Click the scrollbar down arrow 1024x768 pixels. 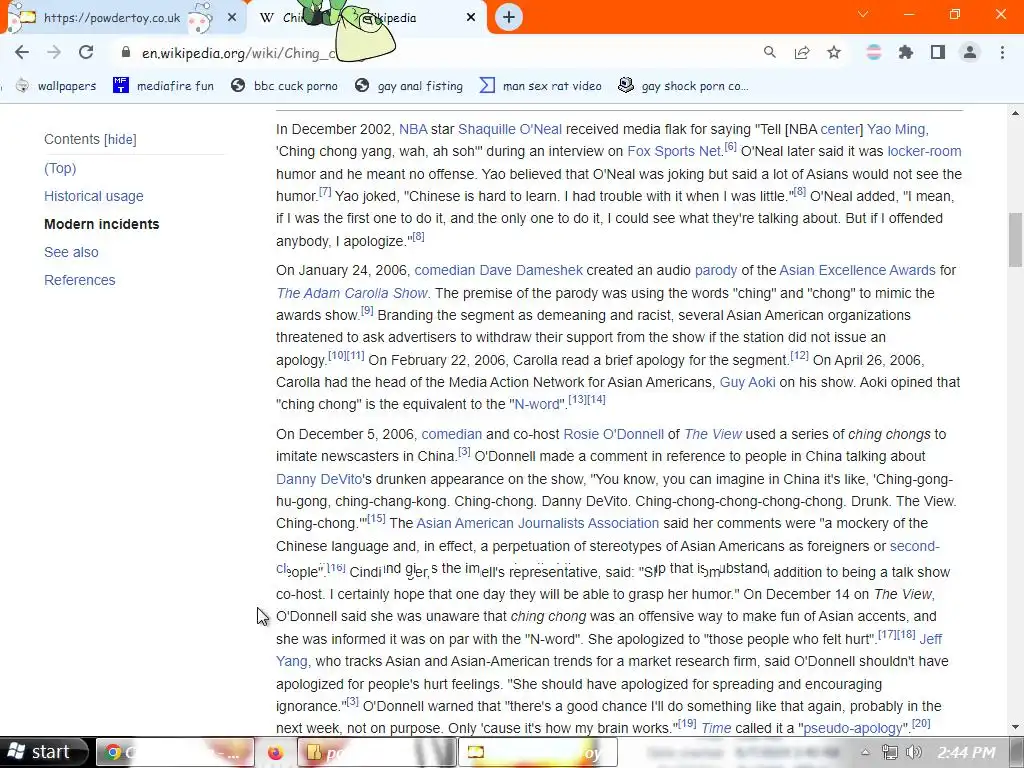[1015, 727]
